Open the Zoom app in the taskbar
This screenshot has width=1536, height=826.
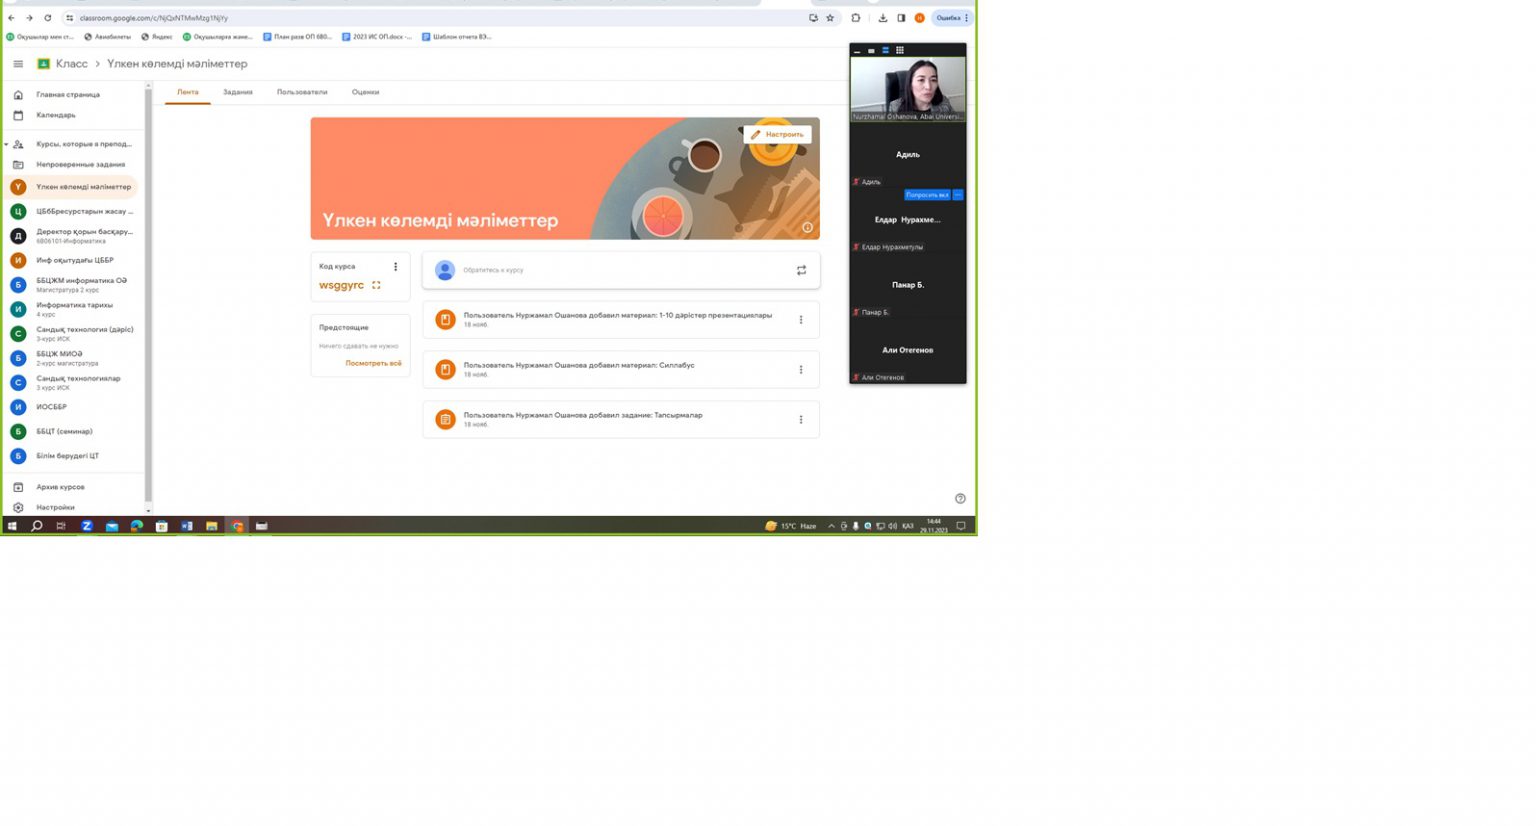tap(87, 526)
